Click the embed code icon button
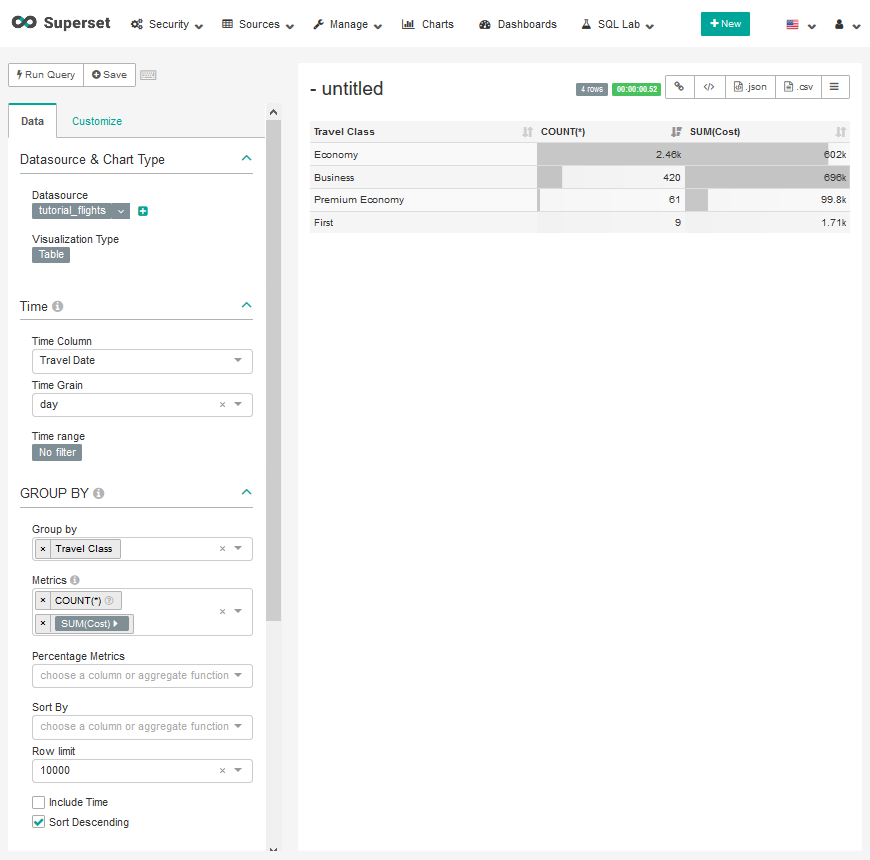This screenshot has width=870, height=860. [x=708, y=87]
